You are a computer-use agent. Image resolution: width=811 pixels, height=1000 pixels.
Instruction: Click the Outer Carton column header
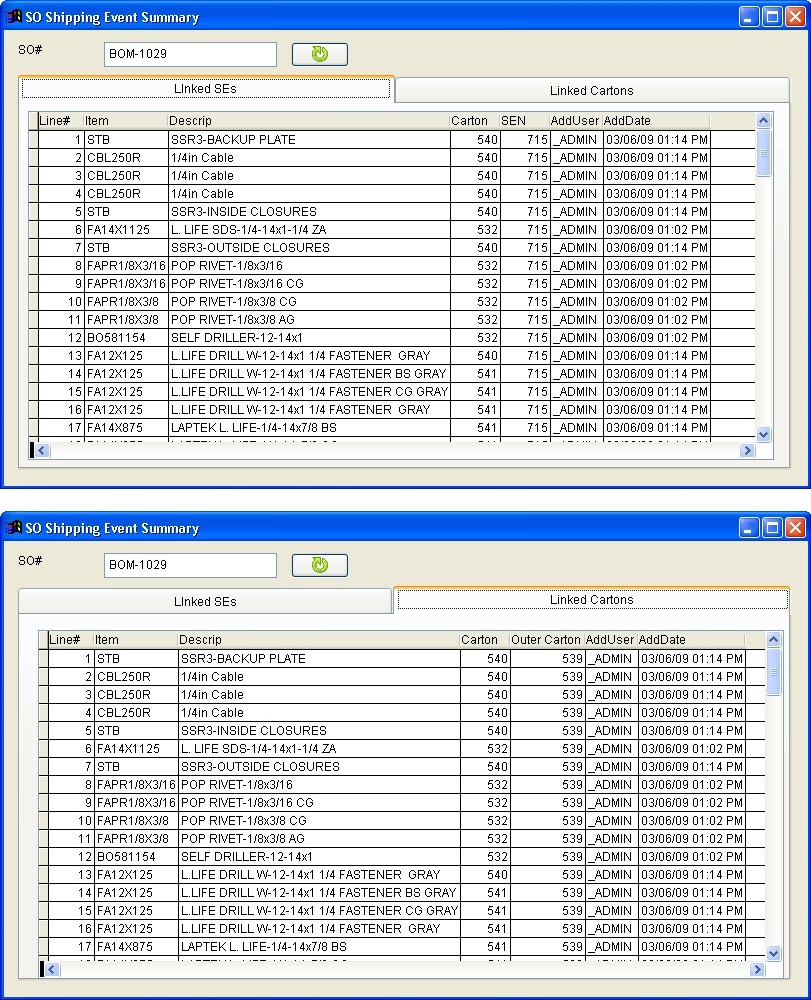pos(546,640)
